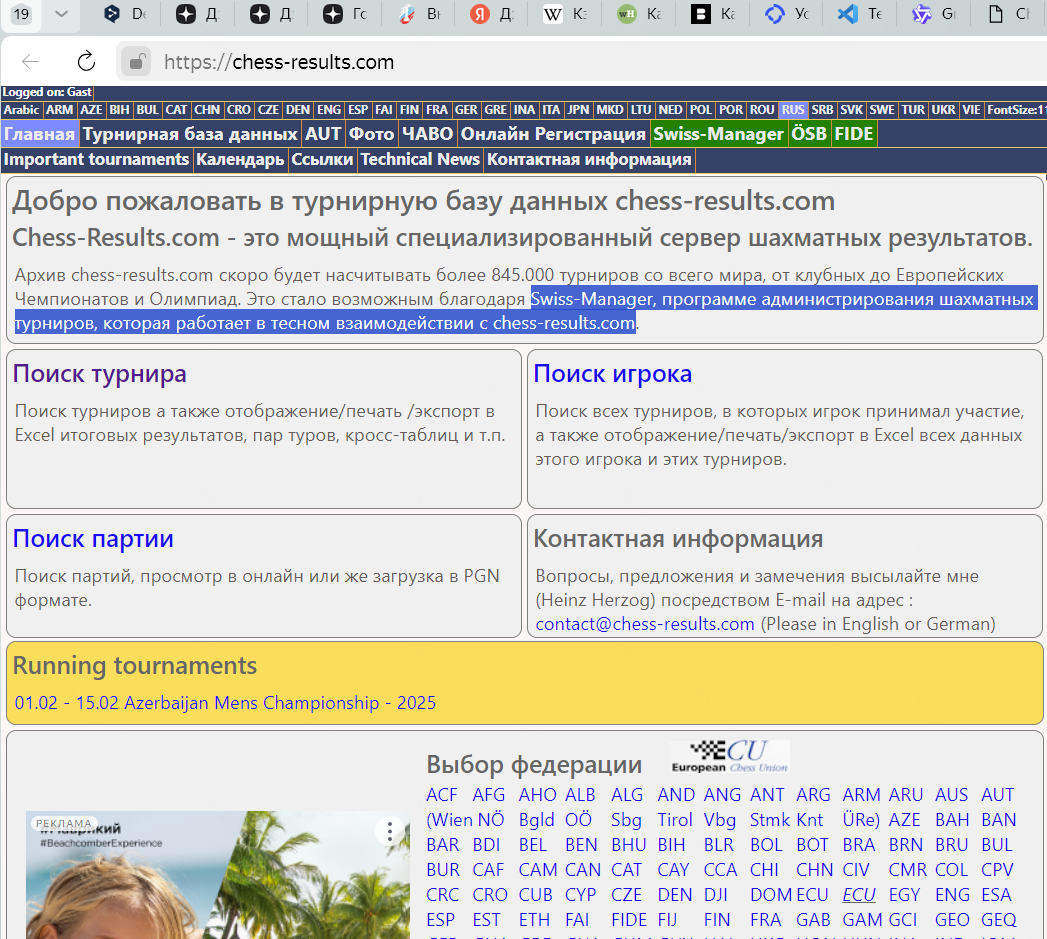
Task: Select the AZE federation link
Action: coord(905,819)
